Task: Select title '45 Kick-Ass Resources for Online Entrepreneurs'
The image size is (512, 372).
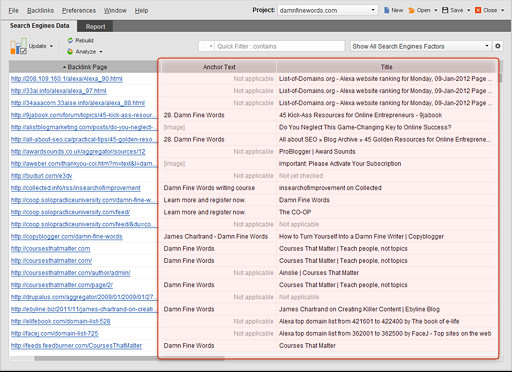Action: click(360, 115)
